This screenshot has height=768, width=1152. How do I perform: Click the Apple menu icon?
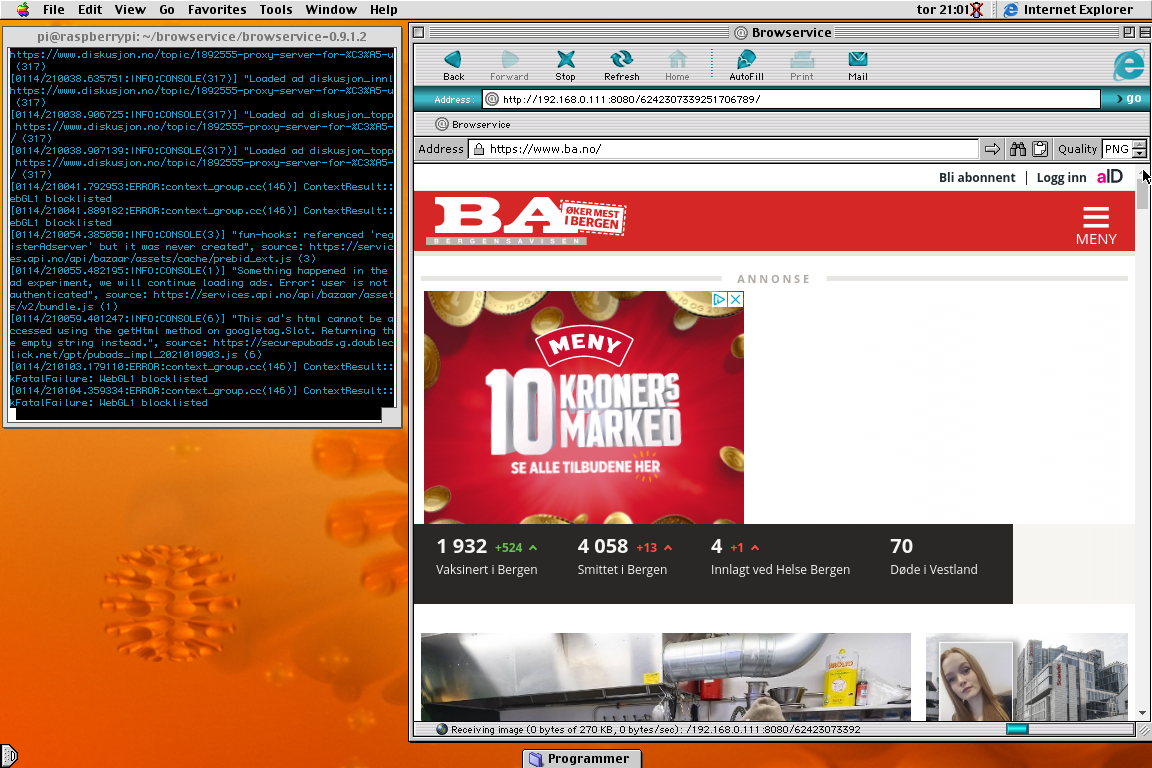(24, 10)
